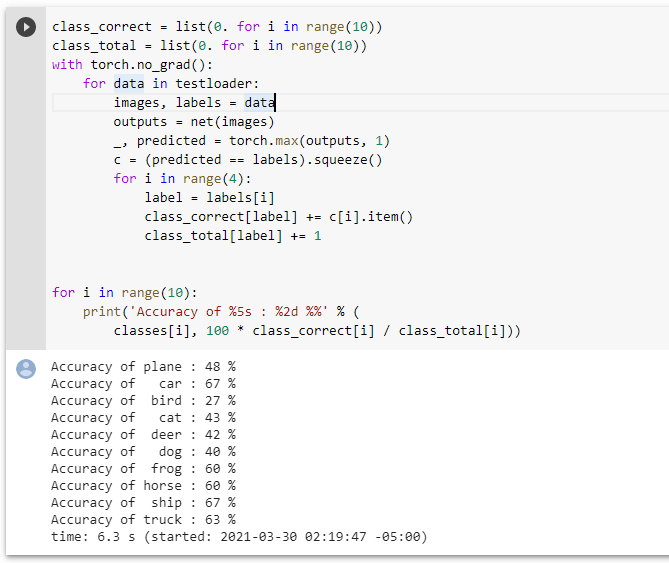
Task: Click output 'Accuracy of cat : 43 %'
Action: coord(143,418)
